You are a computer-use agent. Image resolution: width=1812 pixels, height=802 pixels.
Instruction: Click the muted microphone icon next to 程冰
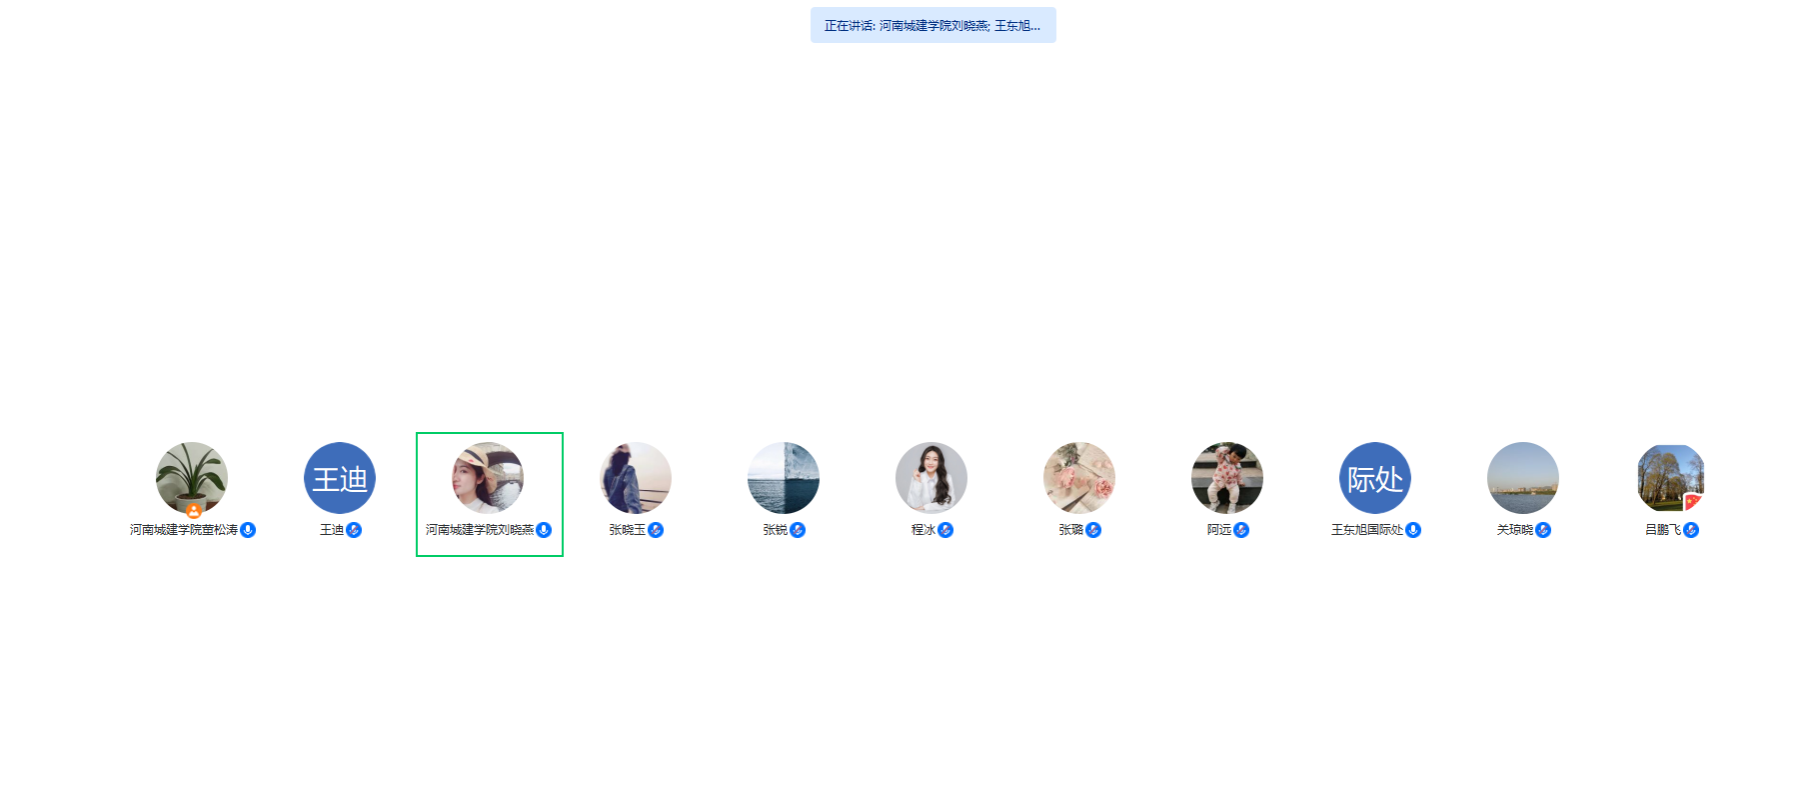946,530
